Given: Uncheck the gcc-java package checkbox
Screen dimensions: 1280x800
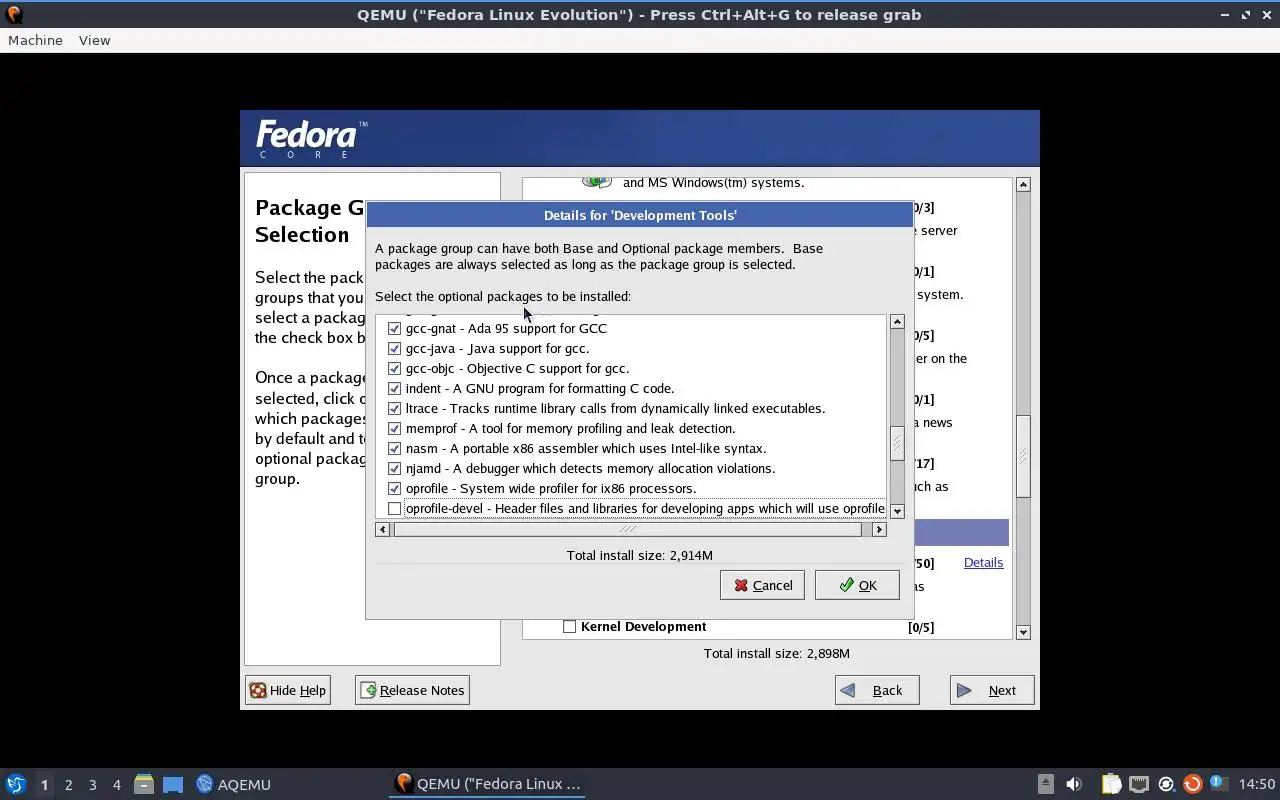Looking at the screenshot, I should [394, 348].
